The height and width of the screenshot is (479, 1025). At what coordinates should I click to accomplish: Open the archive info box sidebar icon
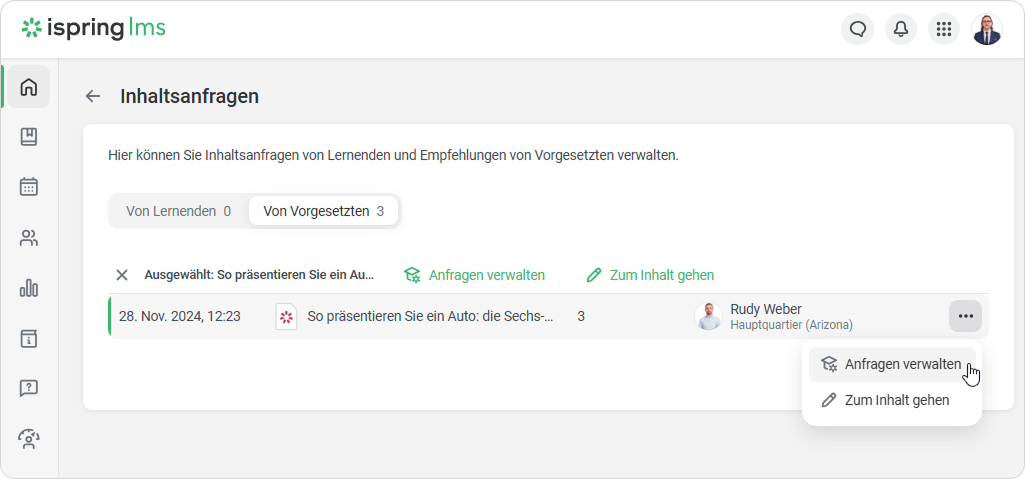point(28,338)
